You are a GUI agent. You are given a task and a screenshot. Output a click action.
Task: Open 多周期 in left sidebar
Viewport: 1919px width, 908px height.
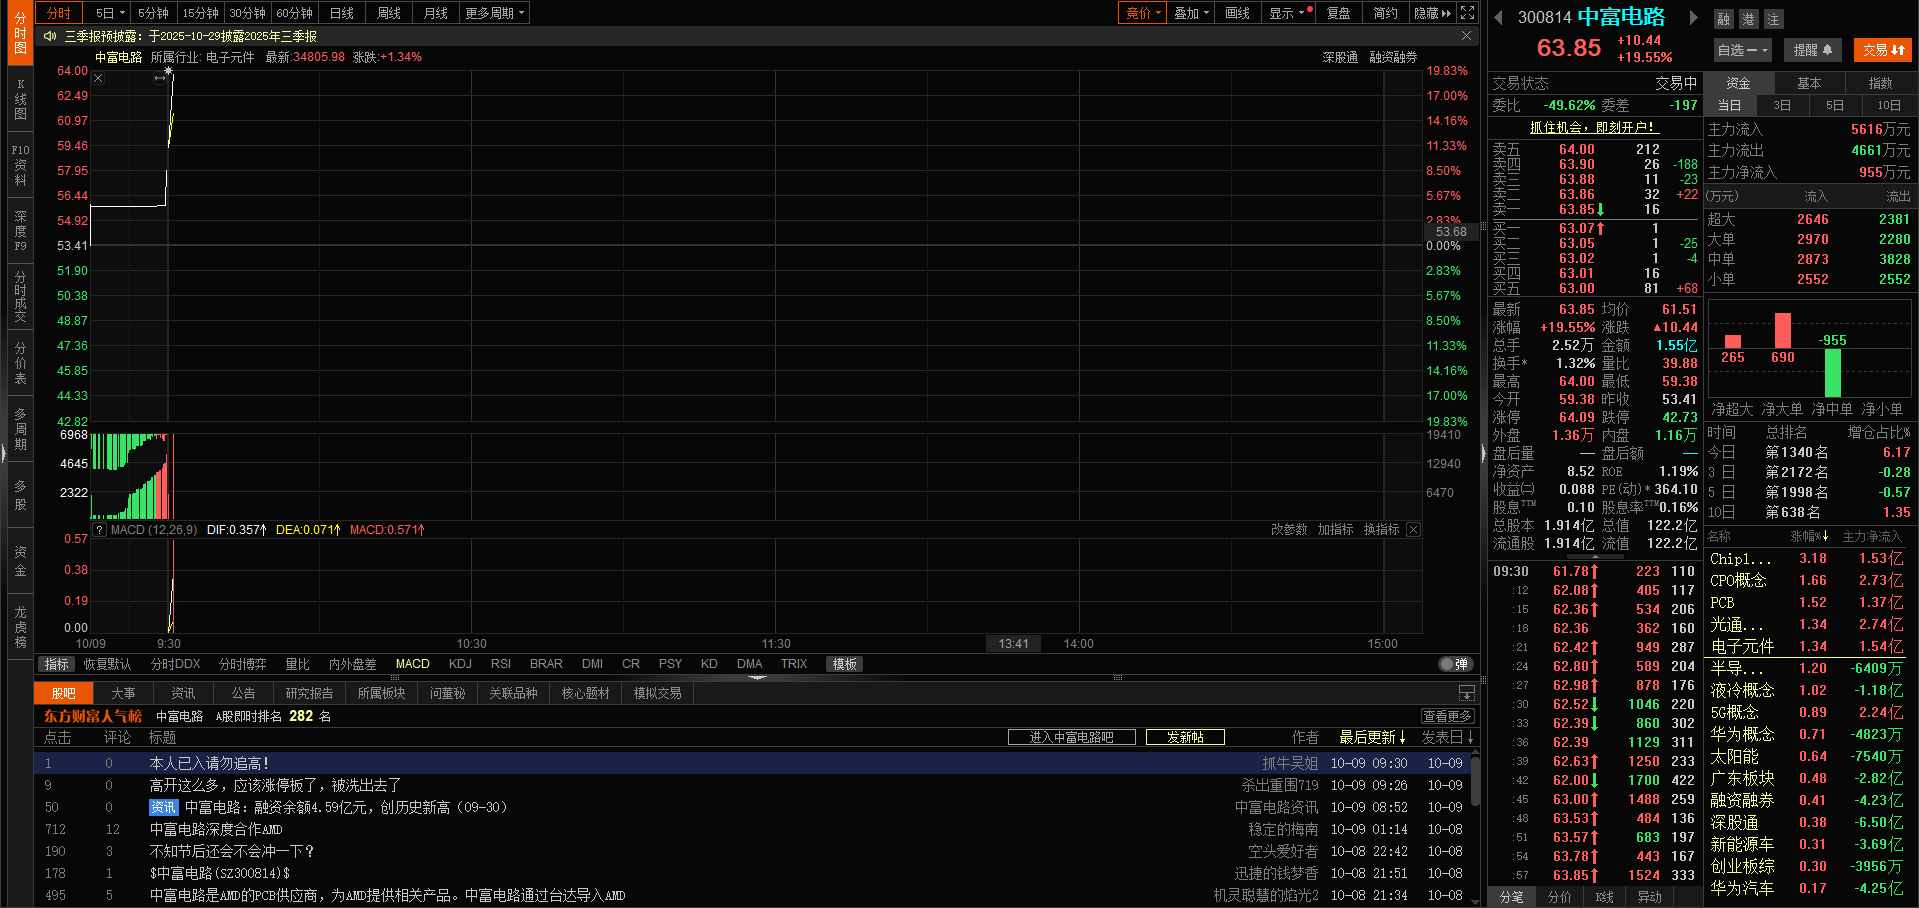[20, 429]
